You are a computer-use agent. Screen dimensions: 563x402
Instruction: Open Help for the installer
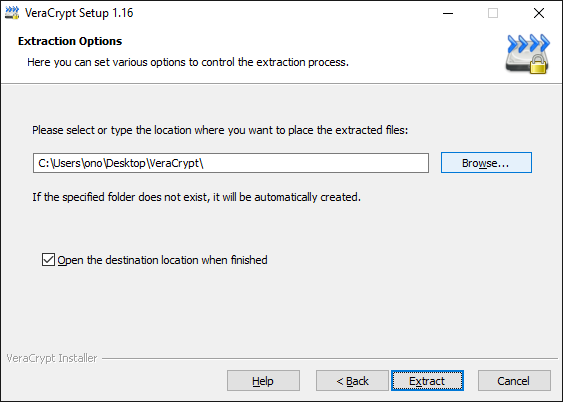pyautogui.click(x=263, y=380)
